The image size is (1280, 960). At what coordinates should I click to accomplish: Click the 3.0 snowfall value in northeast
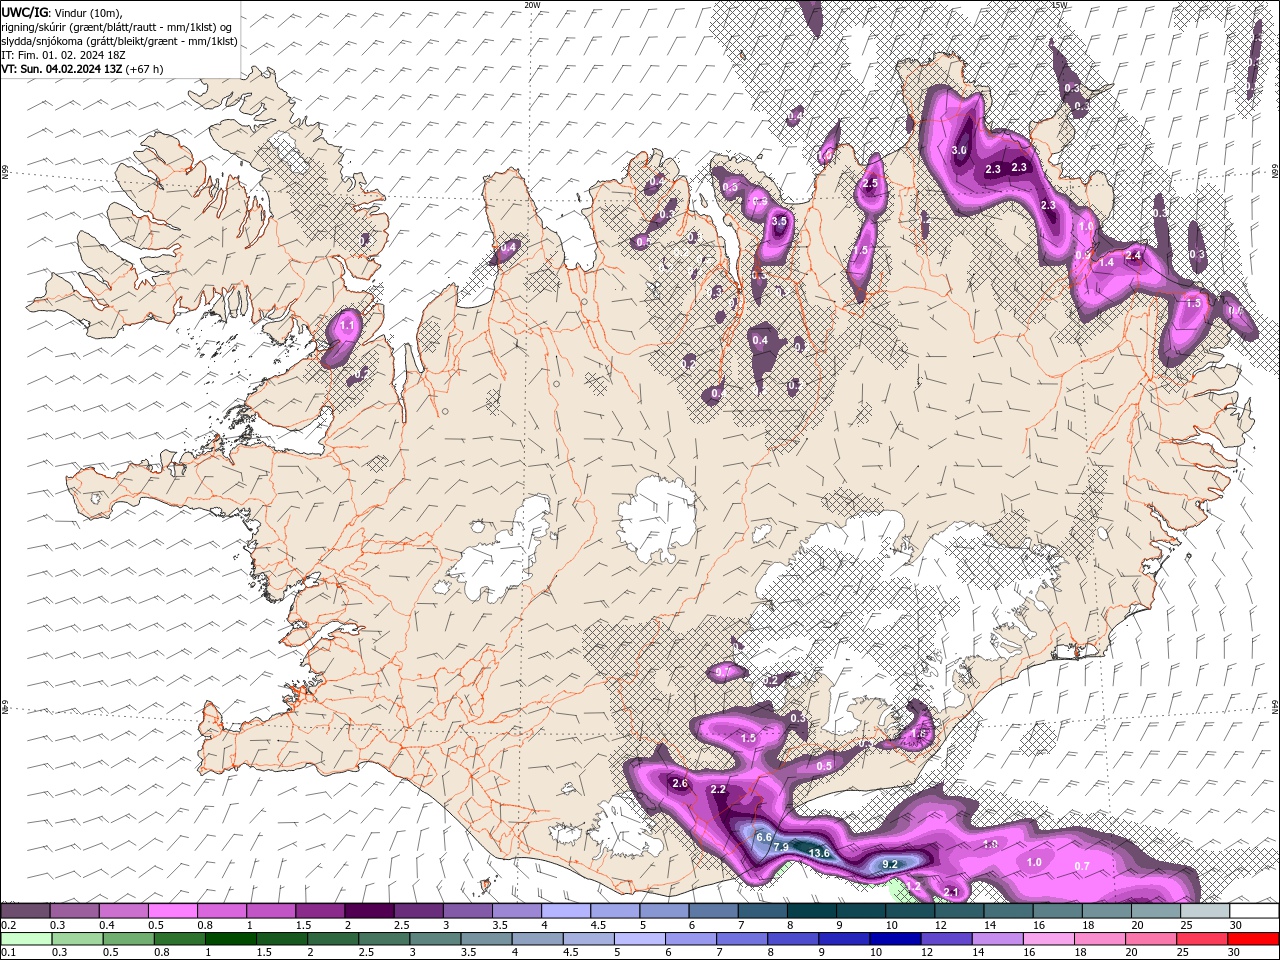tap(959, 151)
